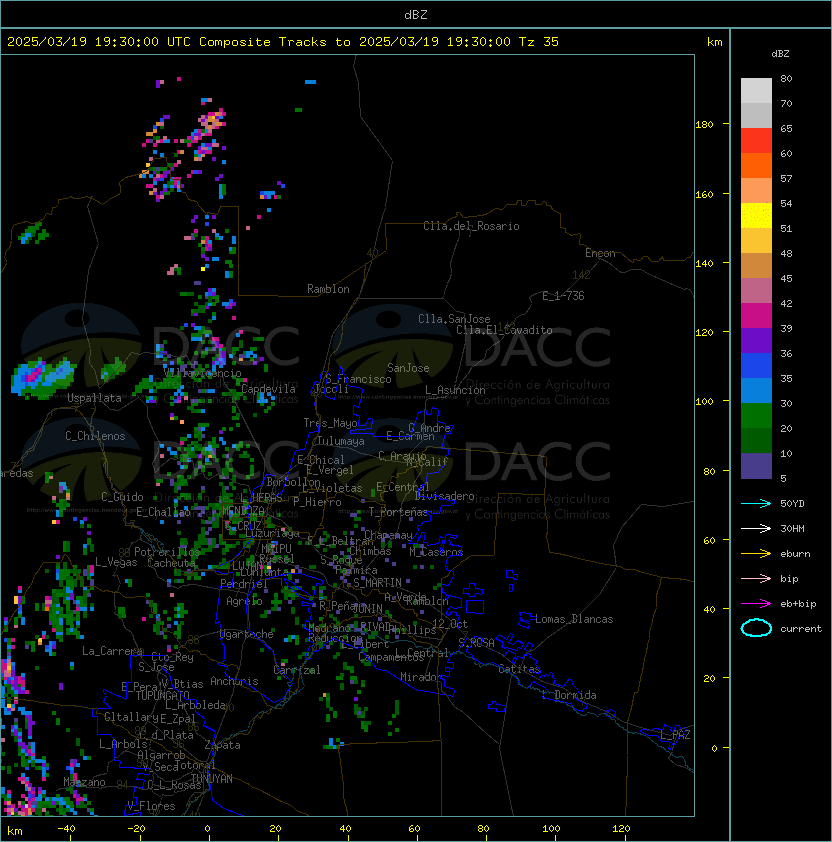Image resolution: width=832 pixels, height=842 pixels.
Task: Click the Clla.del_Rosario place label
Action: 471,226
